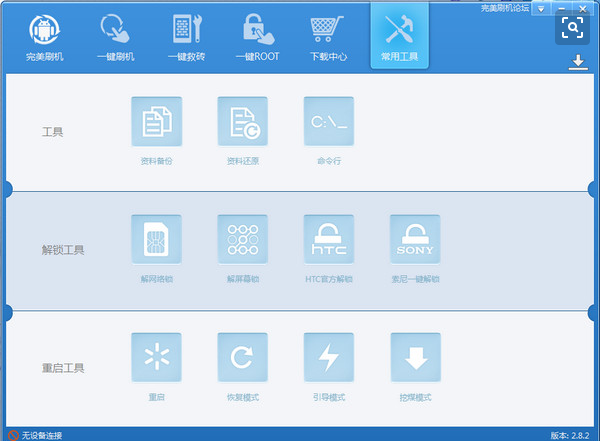601x441 pixels.
Task: Open the 完美刷机 home tab
Action: click(44, 38)
